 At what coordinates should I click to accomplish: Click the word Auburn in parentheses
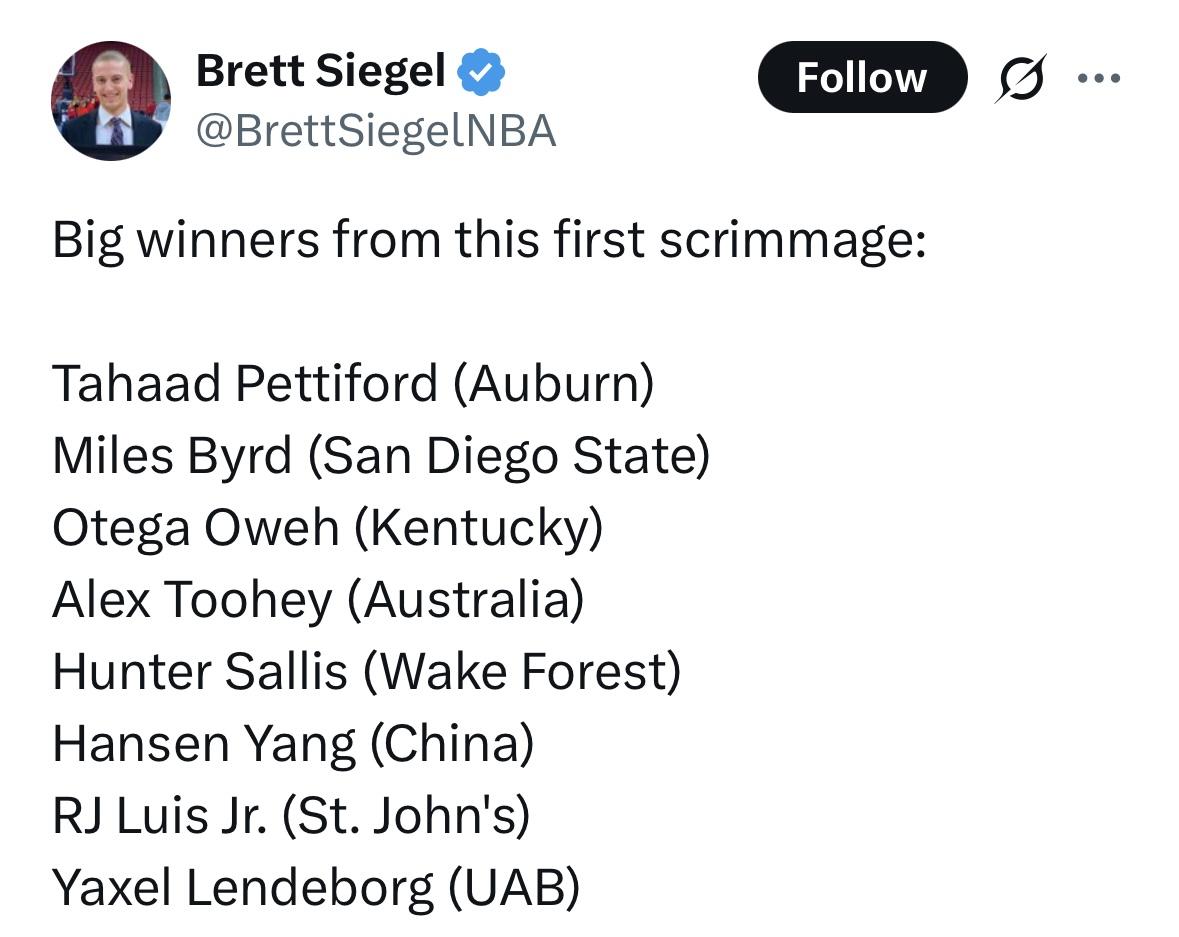coord(553,384)
